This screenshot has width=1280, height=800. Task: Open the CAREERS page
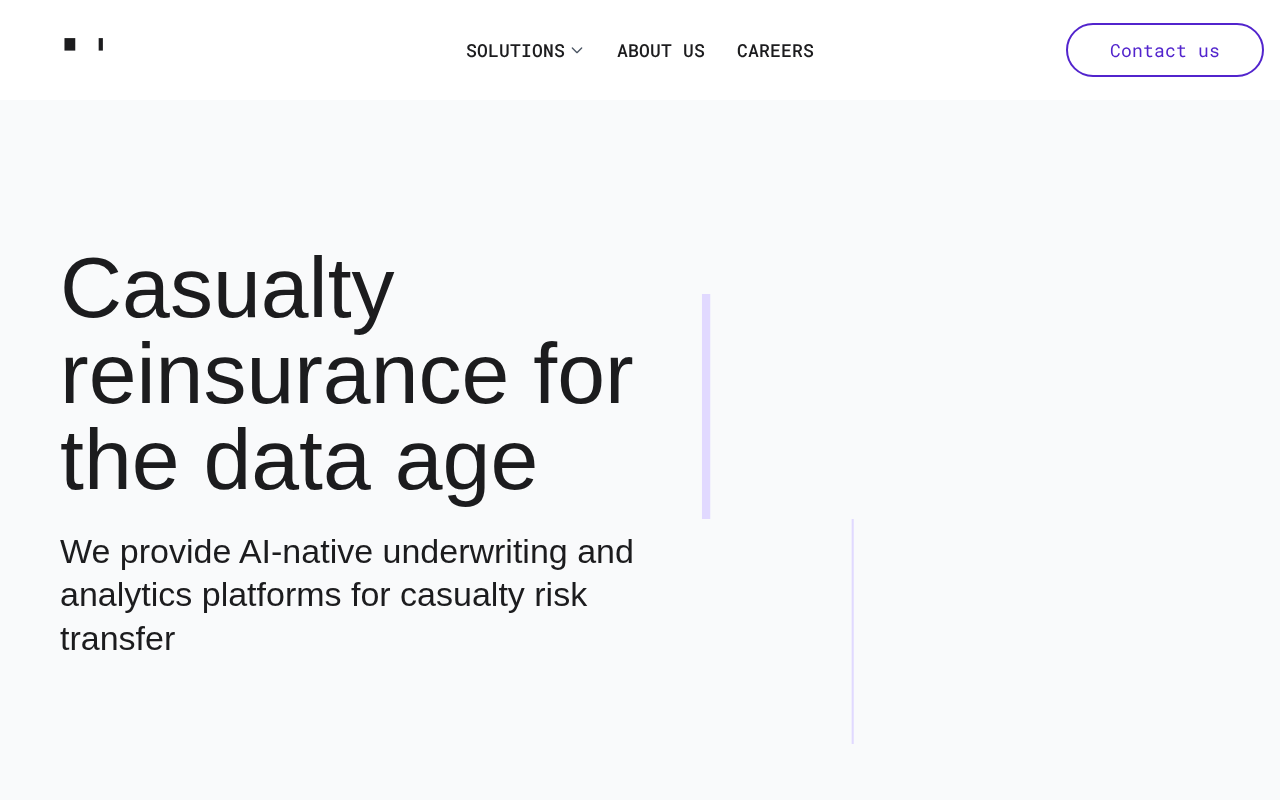775,51
